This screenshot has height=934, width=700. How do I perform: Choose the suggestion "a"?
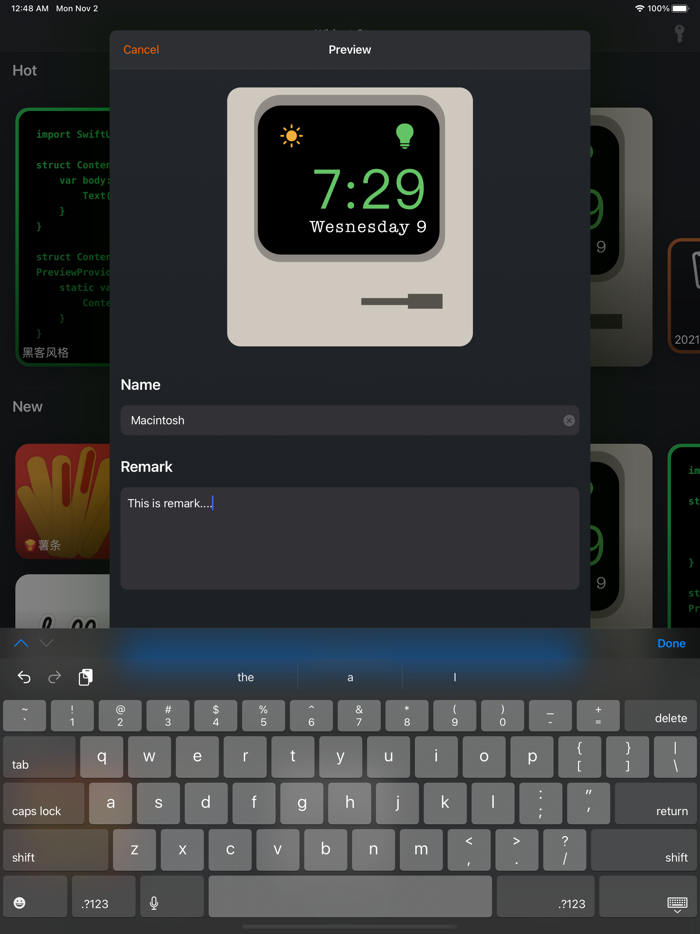point(350,677)
